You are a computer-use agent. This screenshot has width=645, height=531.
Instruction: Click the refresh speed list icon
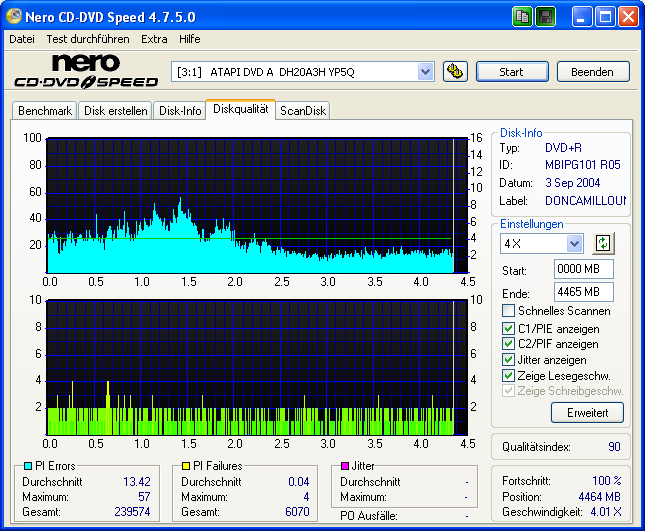603,243
